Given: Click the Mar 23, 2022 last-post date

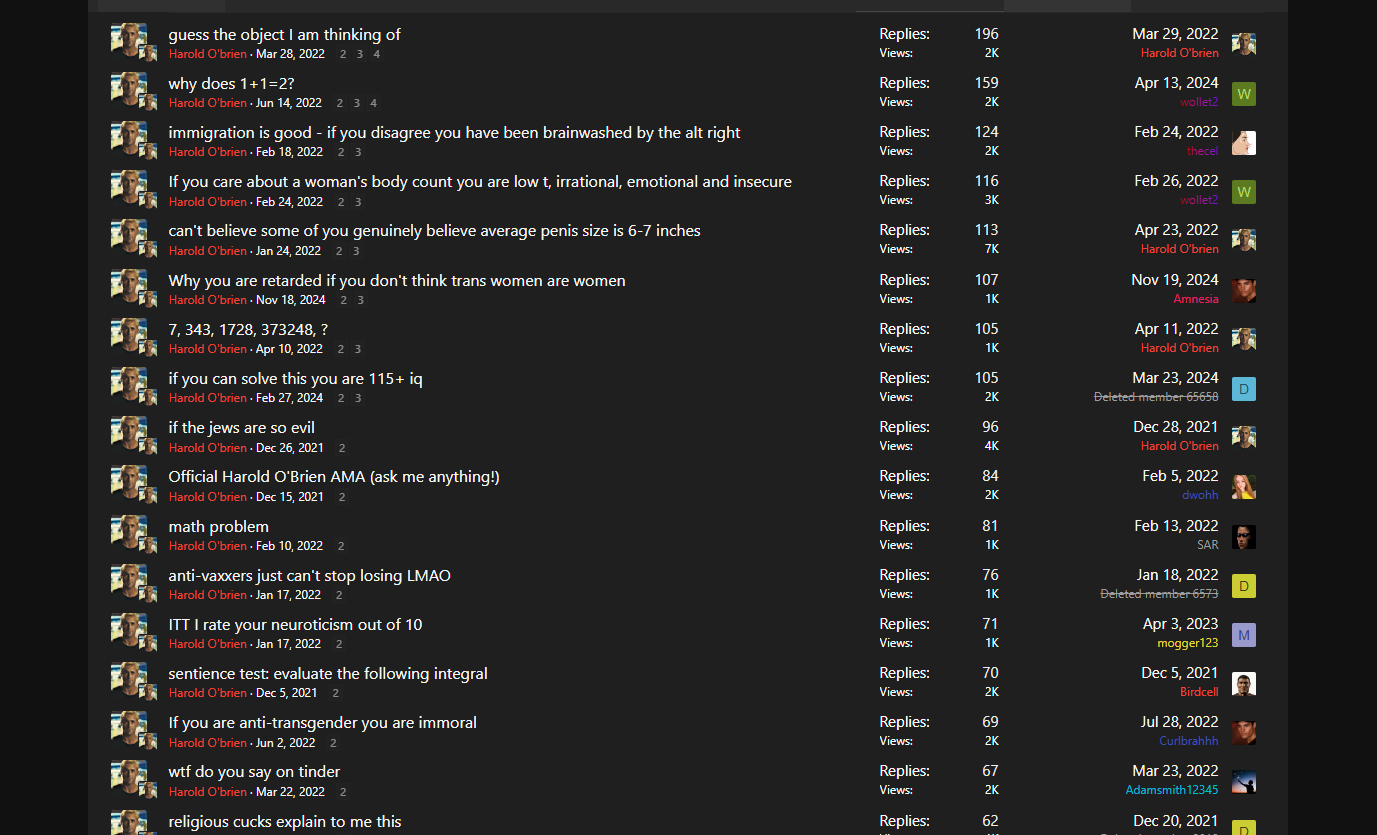Looking at the screenshot, I should point(1175,771).
